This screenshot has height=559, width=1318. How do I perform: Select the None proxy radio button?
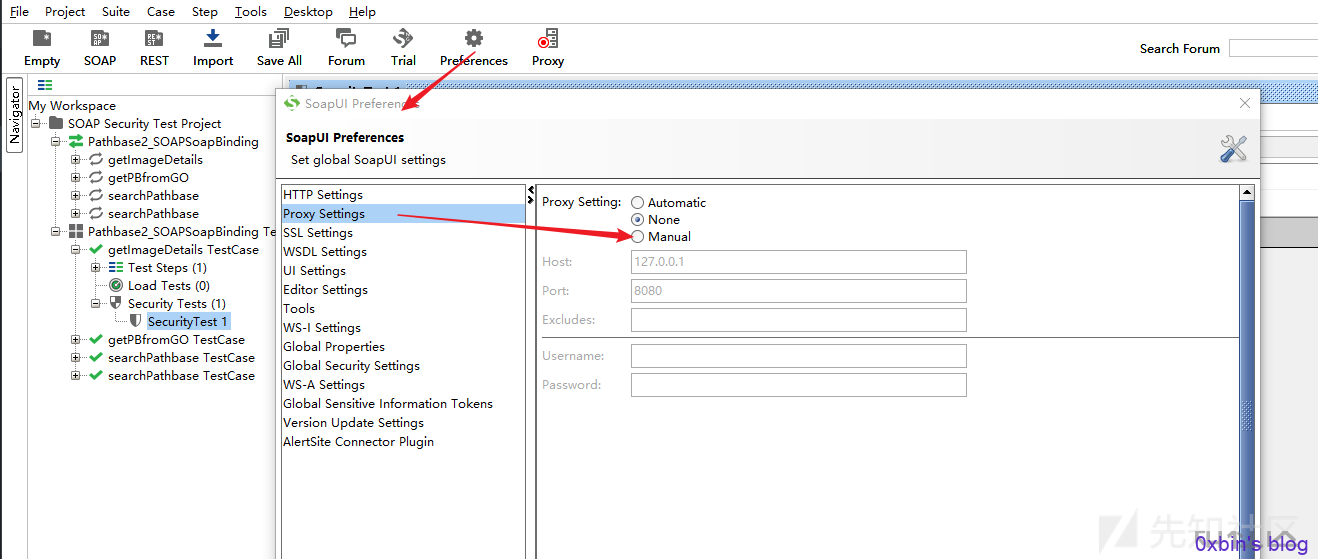point(637,219)
